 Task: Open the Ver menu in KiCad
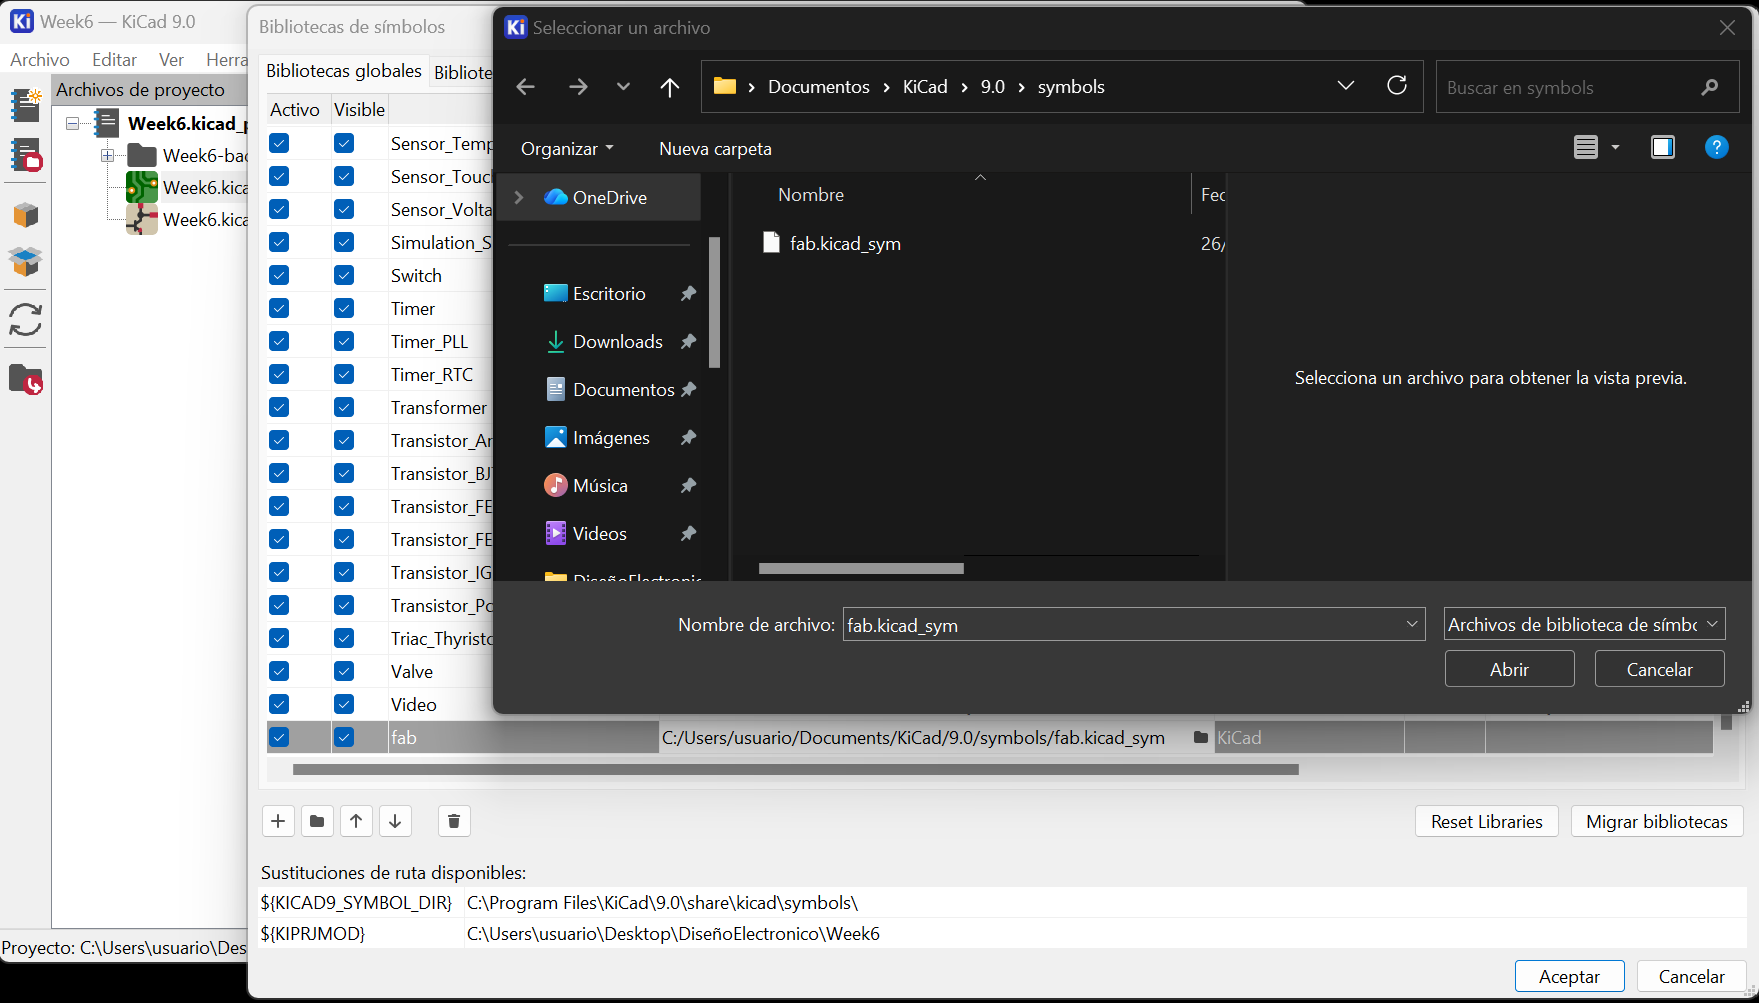(172, 60)
